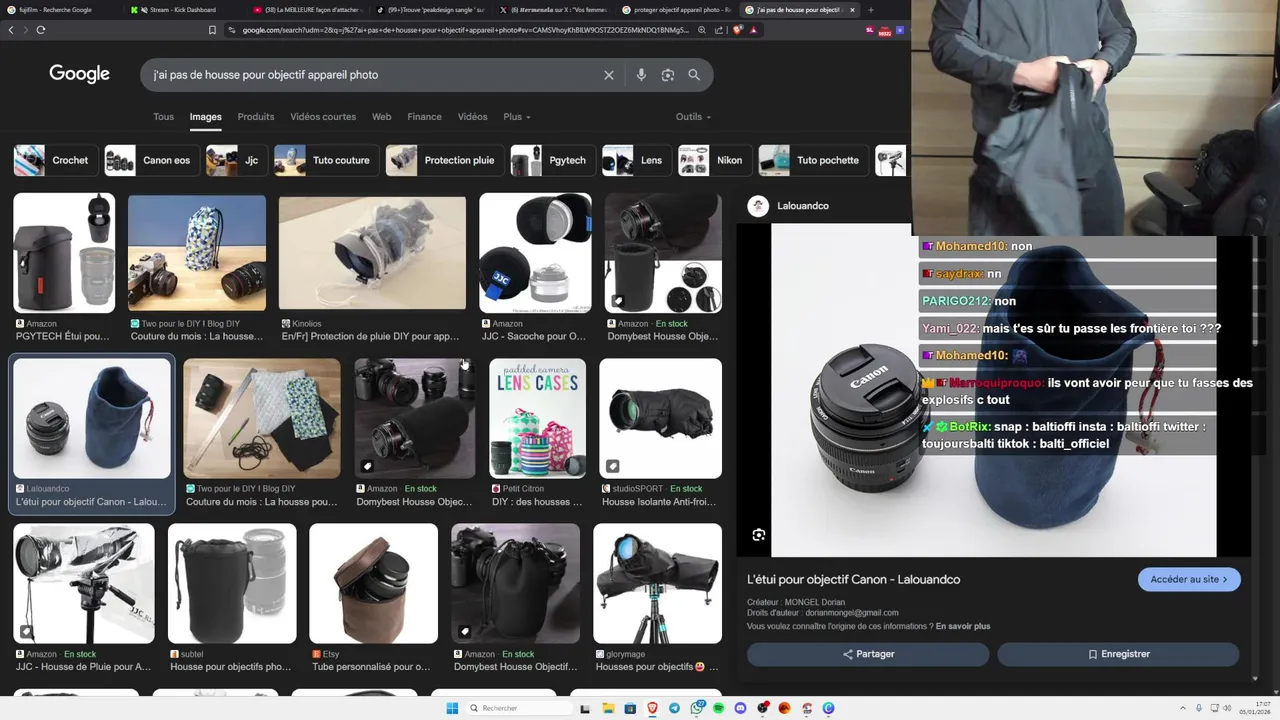1280x720 pixels.
Task: Switch to the Stream - Kick Dashboard tab
Action: coord(183,10)
